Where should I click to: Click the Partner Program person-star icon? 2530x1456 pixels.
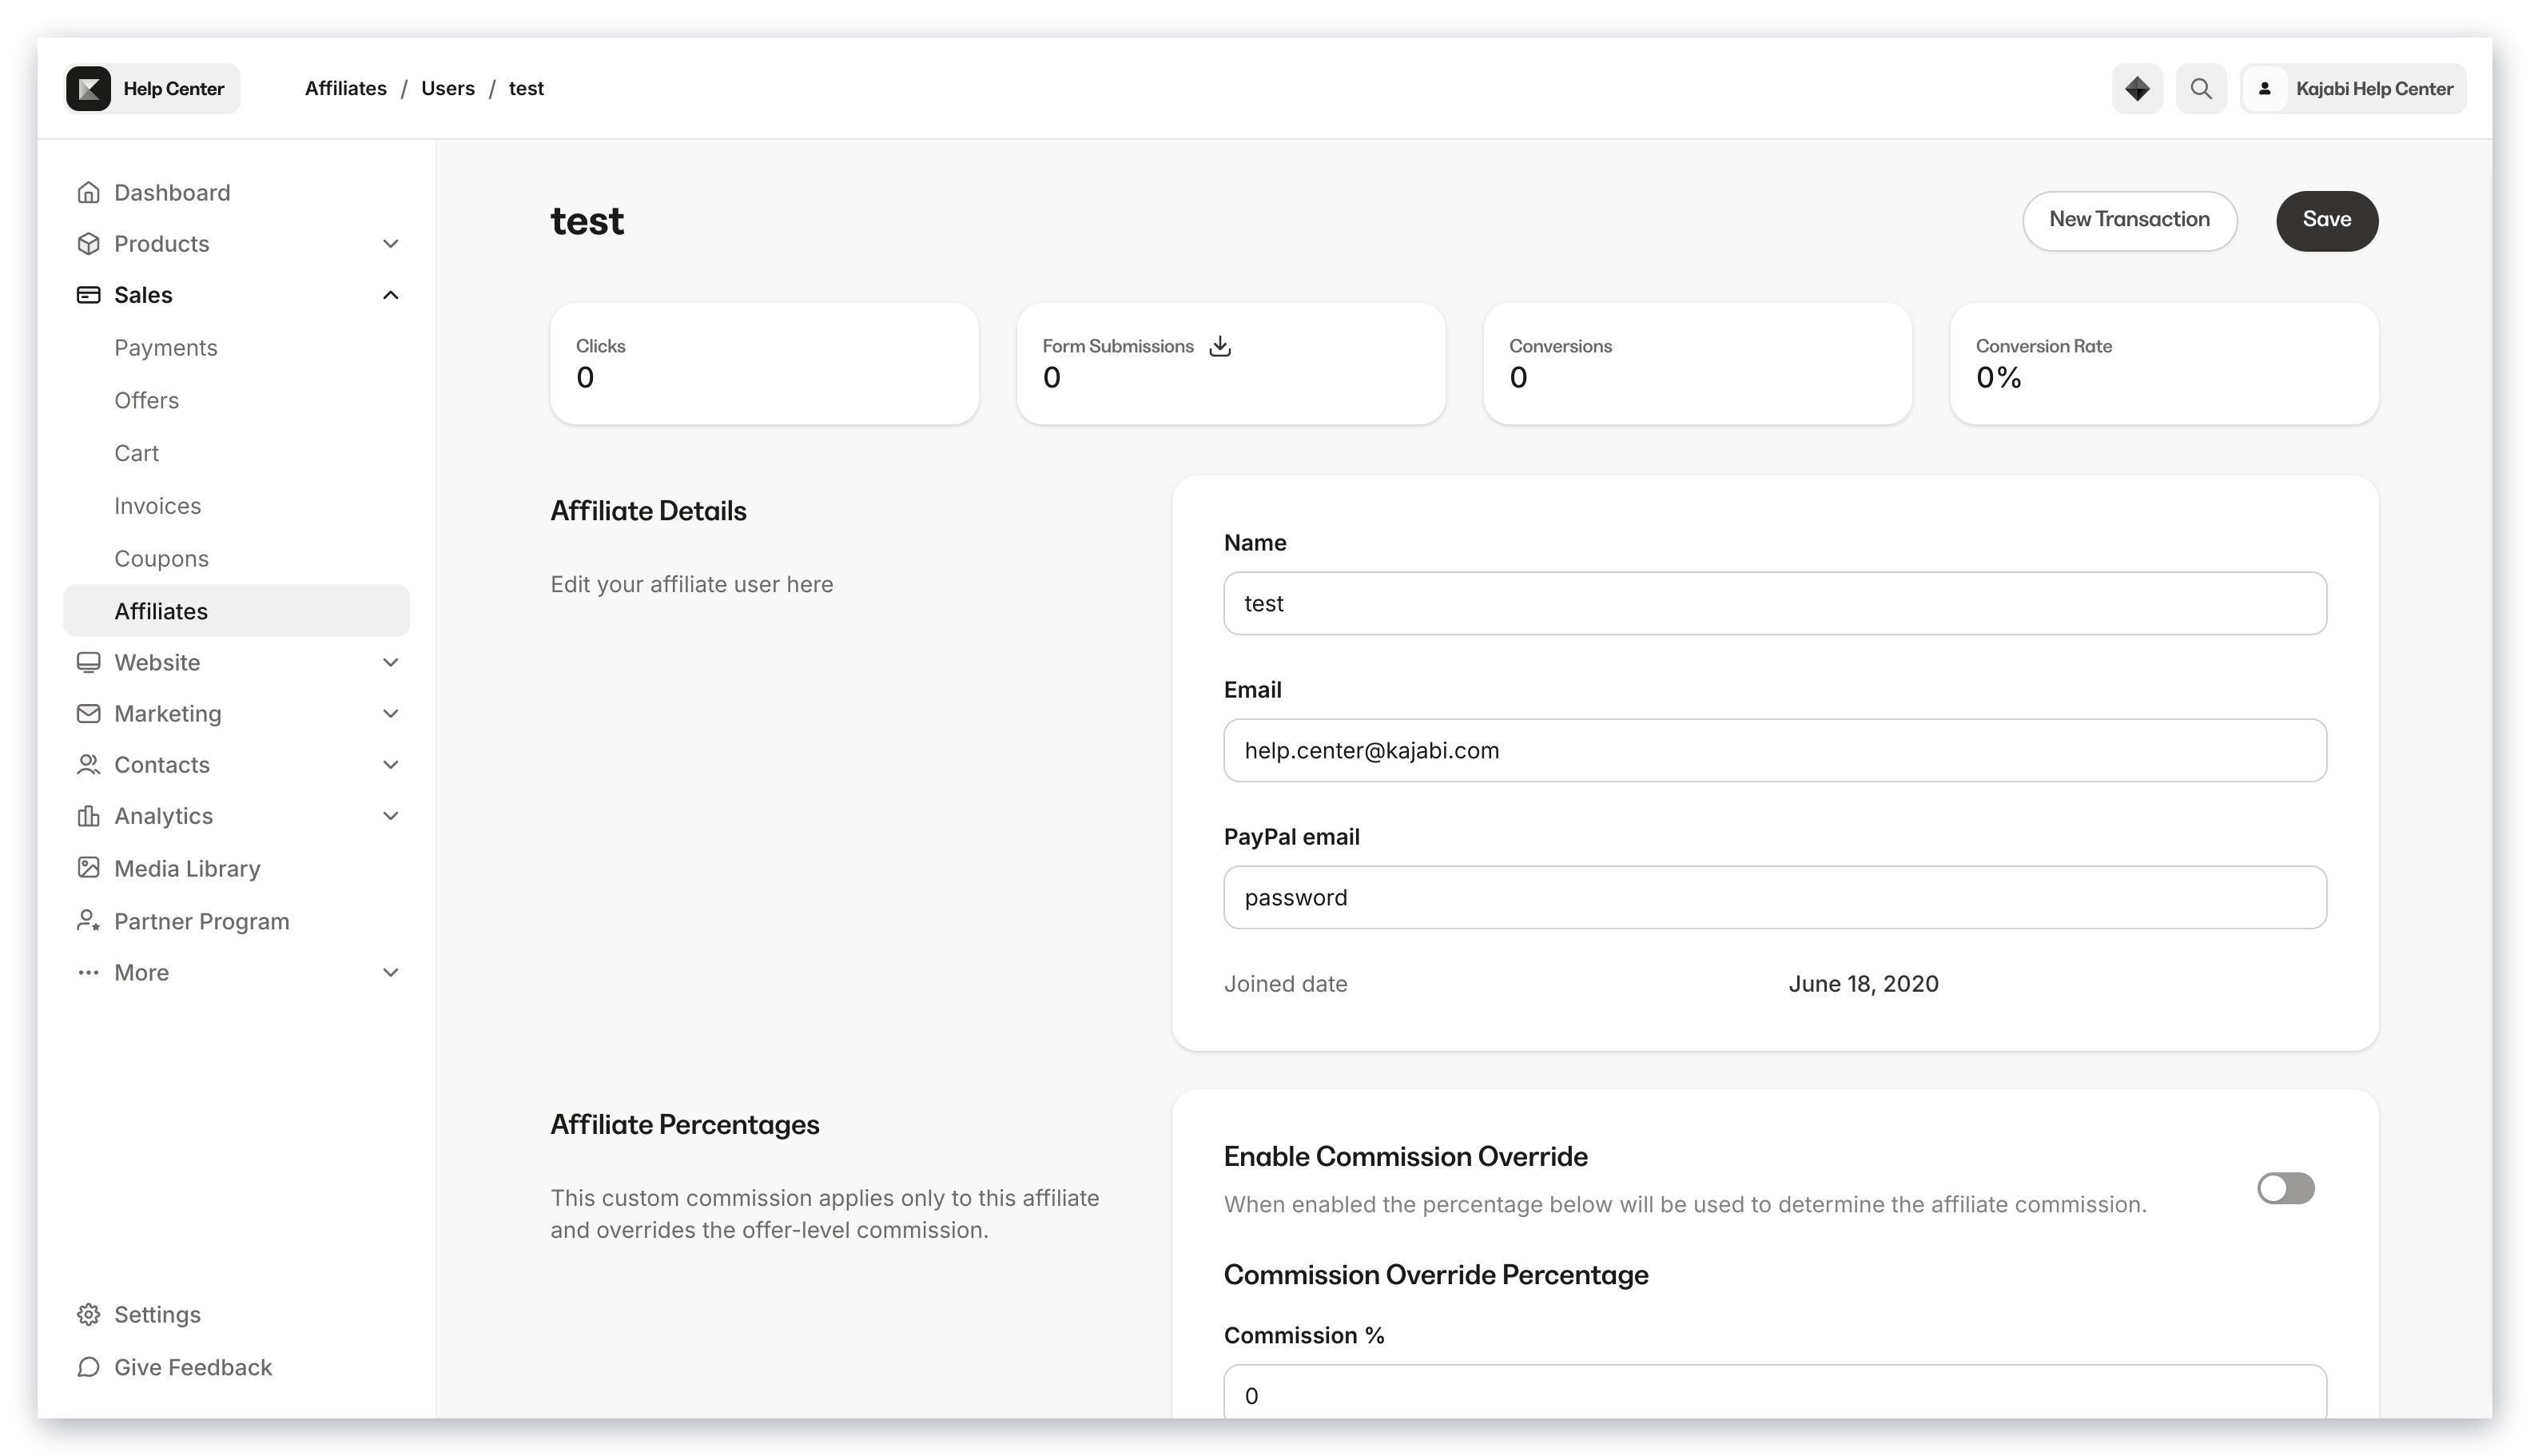tap(88, 920)
